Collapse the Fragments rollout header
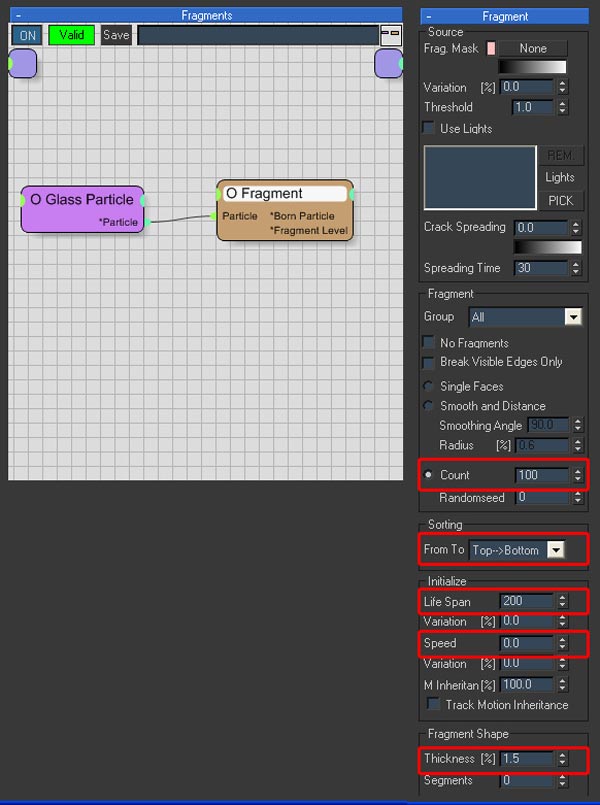 18,15
